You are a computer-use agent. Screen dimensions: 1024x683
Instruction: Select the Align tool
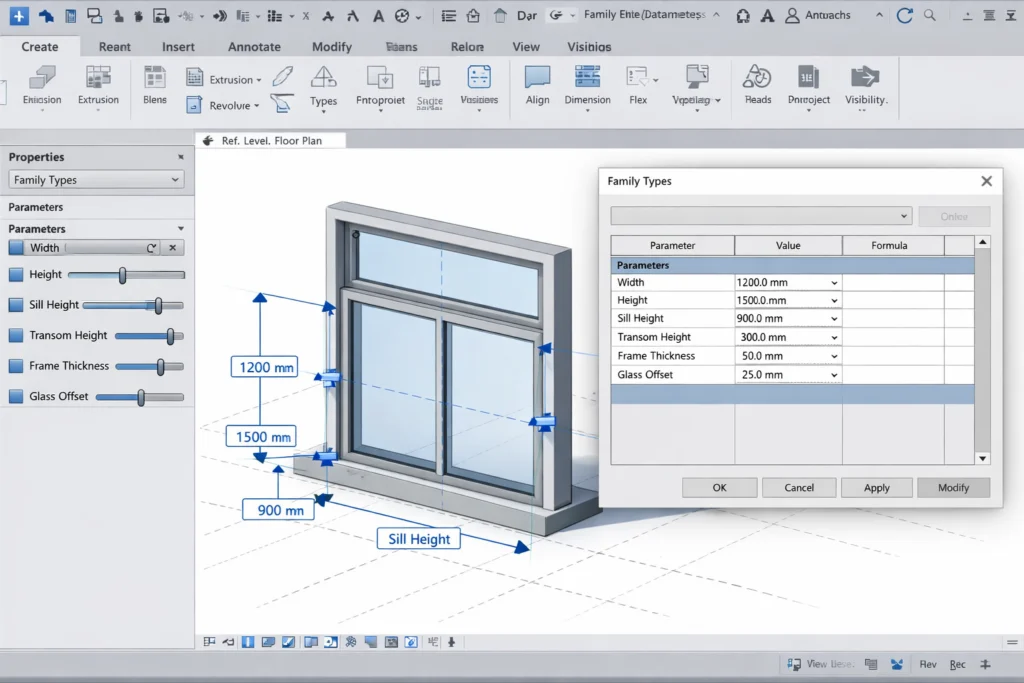tap(537, 88)
